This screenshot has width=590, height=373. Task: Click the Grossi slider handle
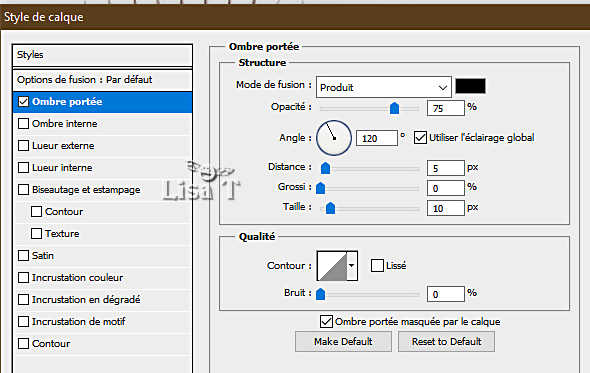tap(321, 188)
